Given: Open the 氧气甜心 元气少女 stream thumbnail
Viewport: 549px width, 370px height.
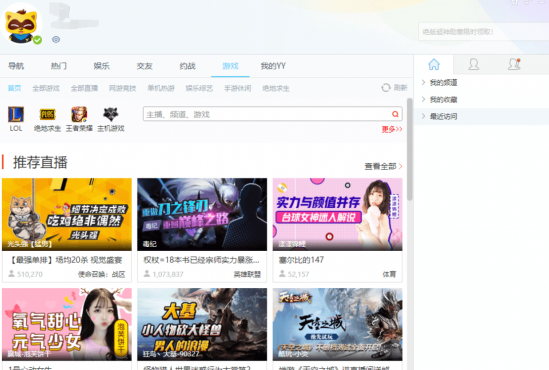Looking at the screenshot, I should pos(67,324).
